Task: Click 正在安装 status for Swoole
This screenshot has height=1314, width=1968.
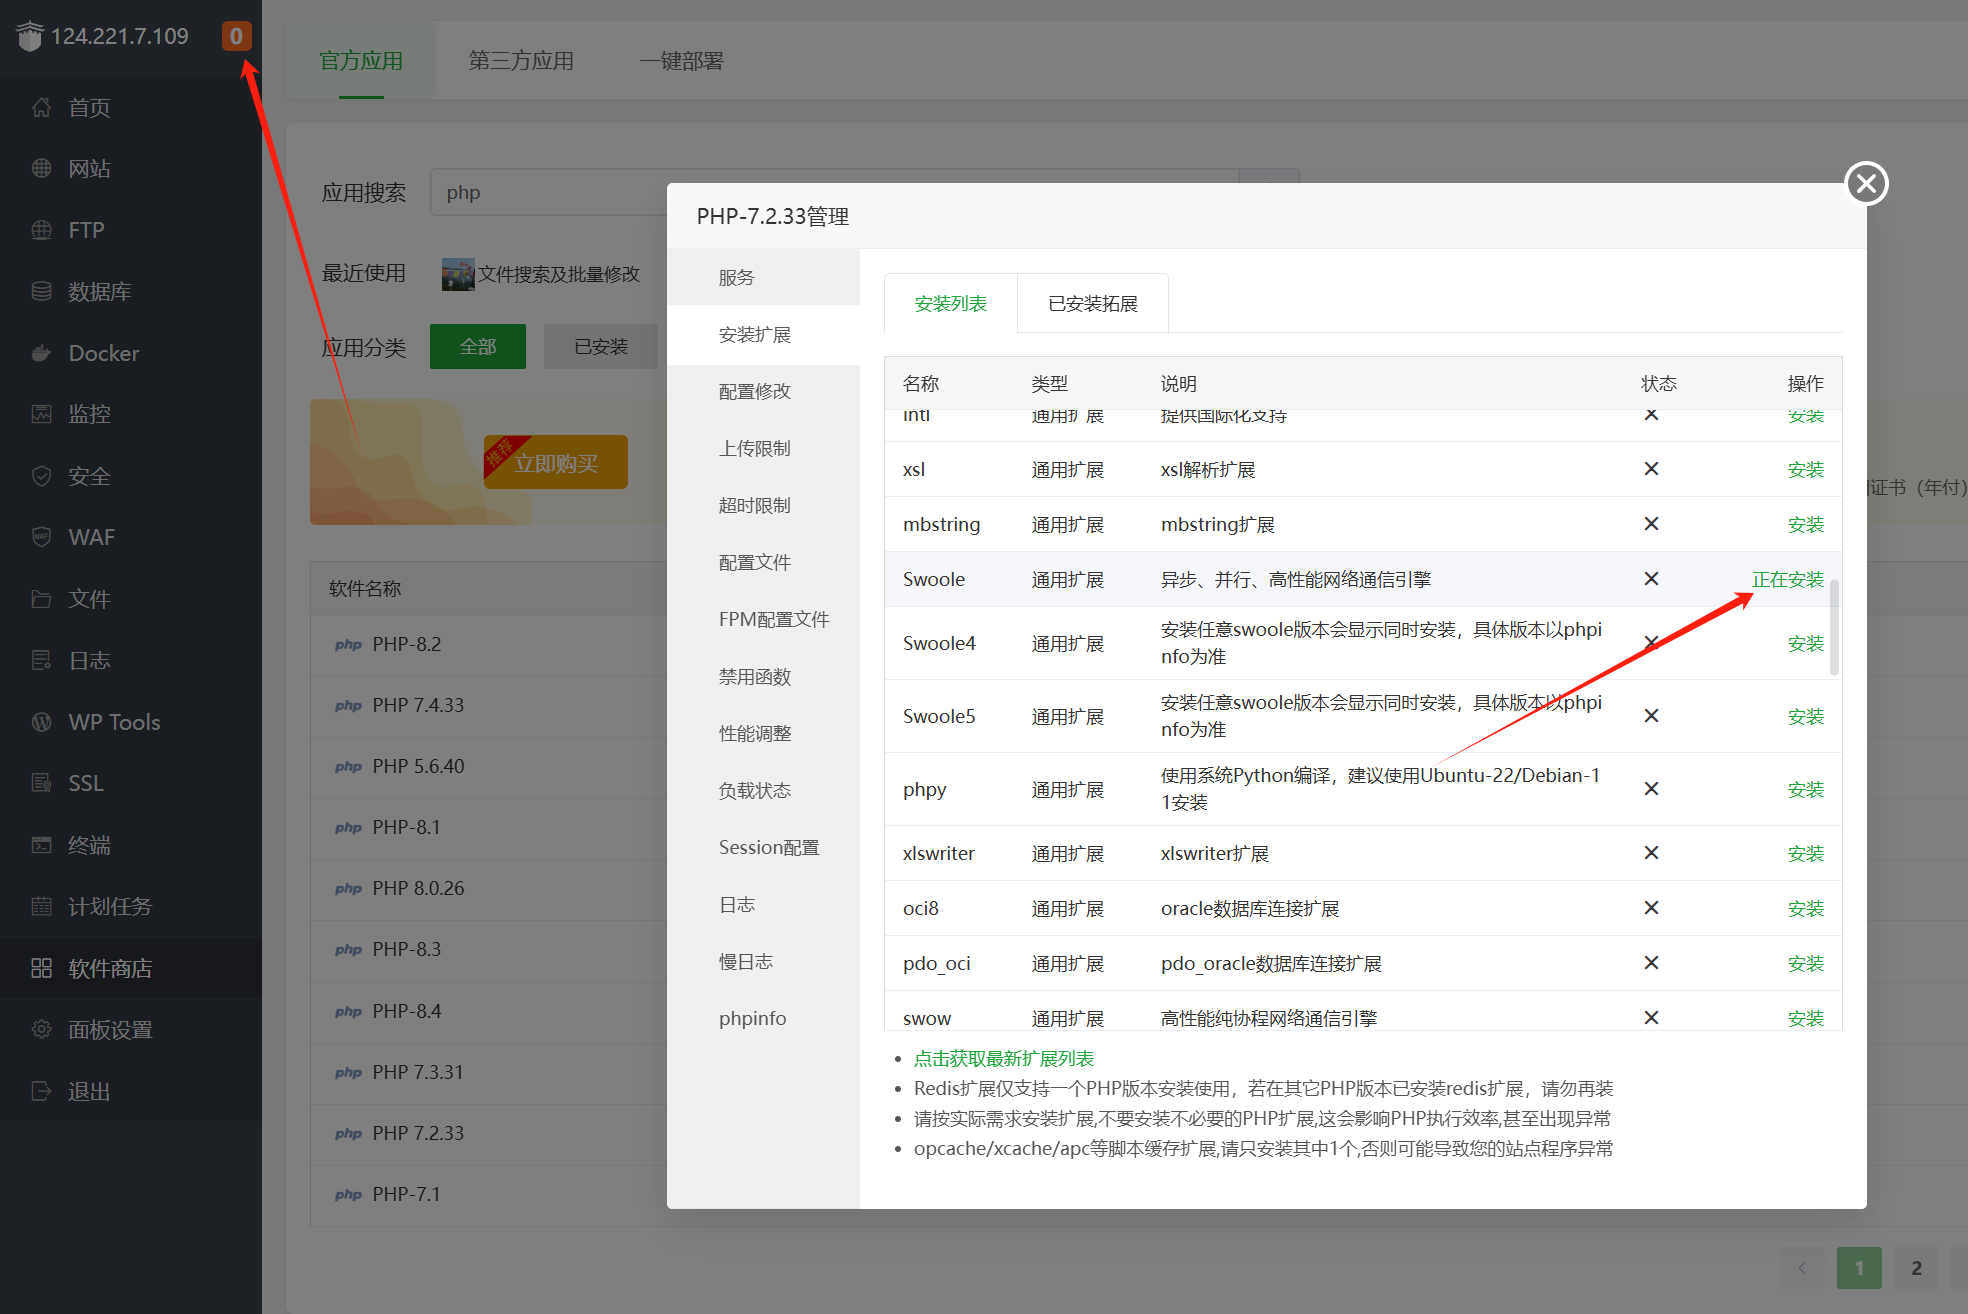Action: pos(1787,579)
